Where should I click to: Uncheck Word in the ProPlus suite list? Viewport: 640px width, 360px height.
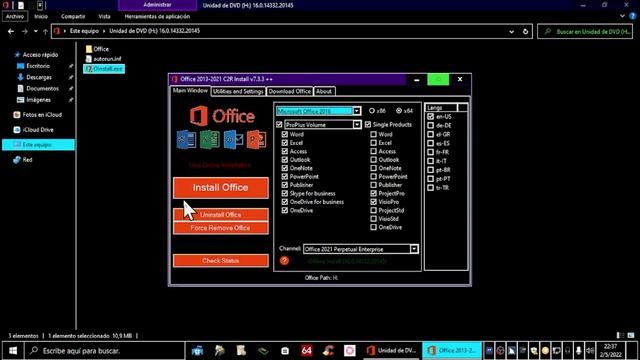(x=285, y=134)
